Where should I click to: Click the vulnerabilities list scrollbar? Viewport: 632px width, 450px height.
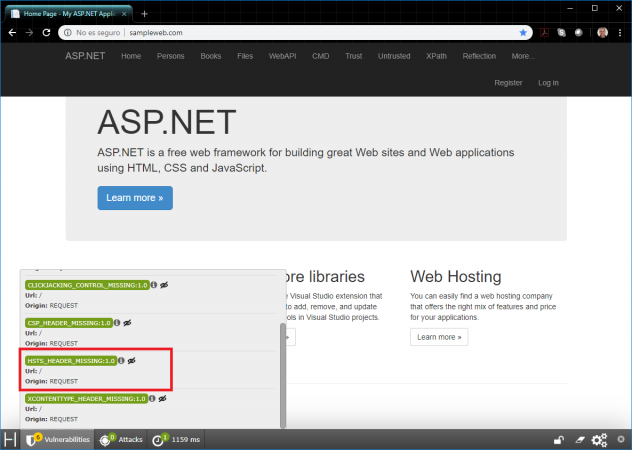283,375
